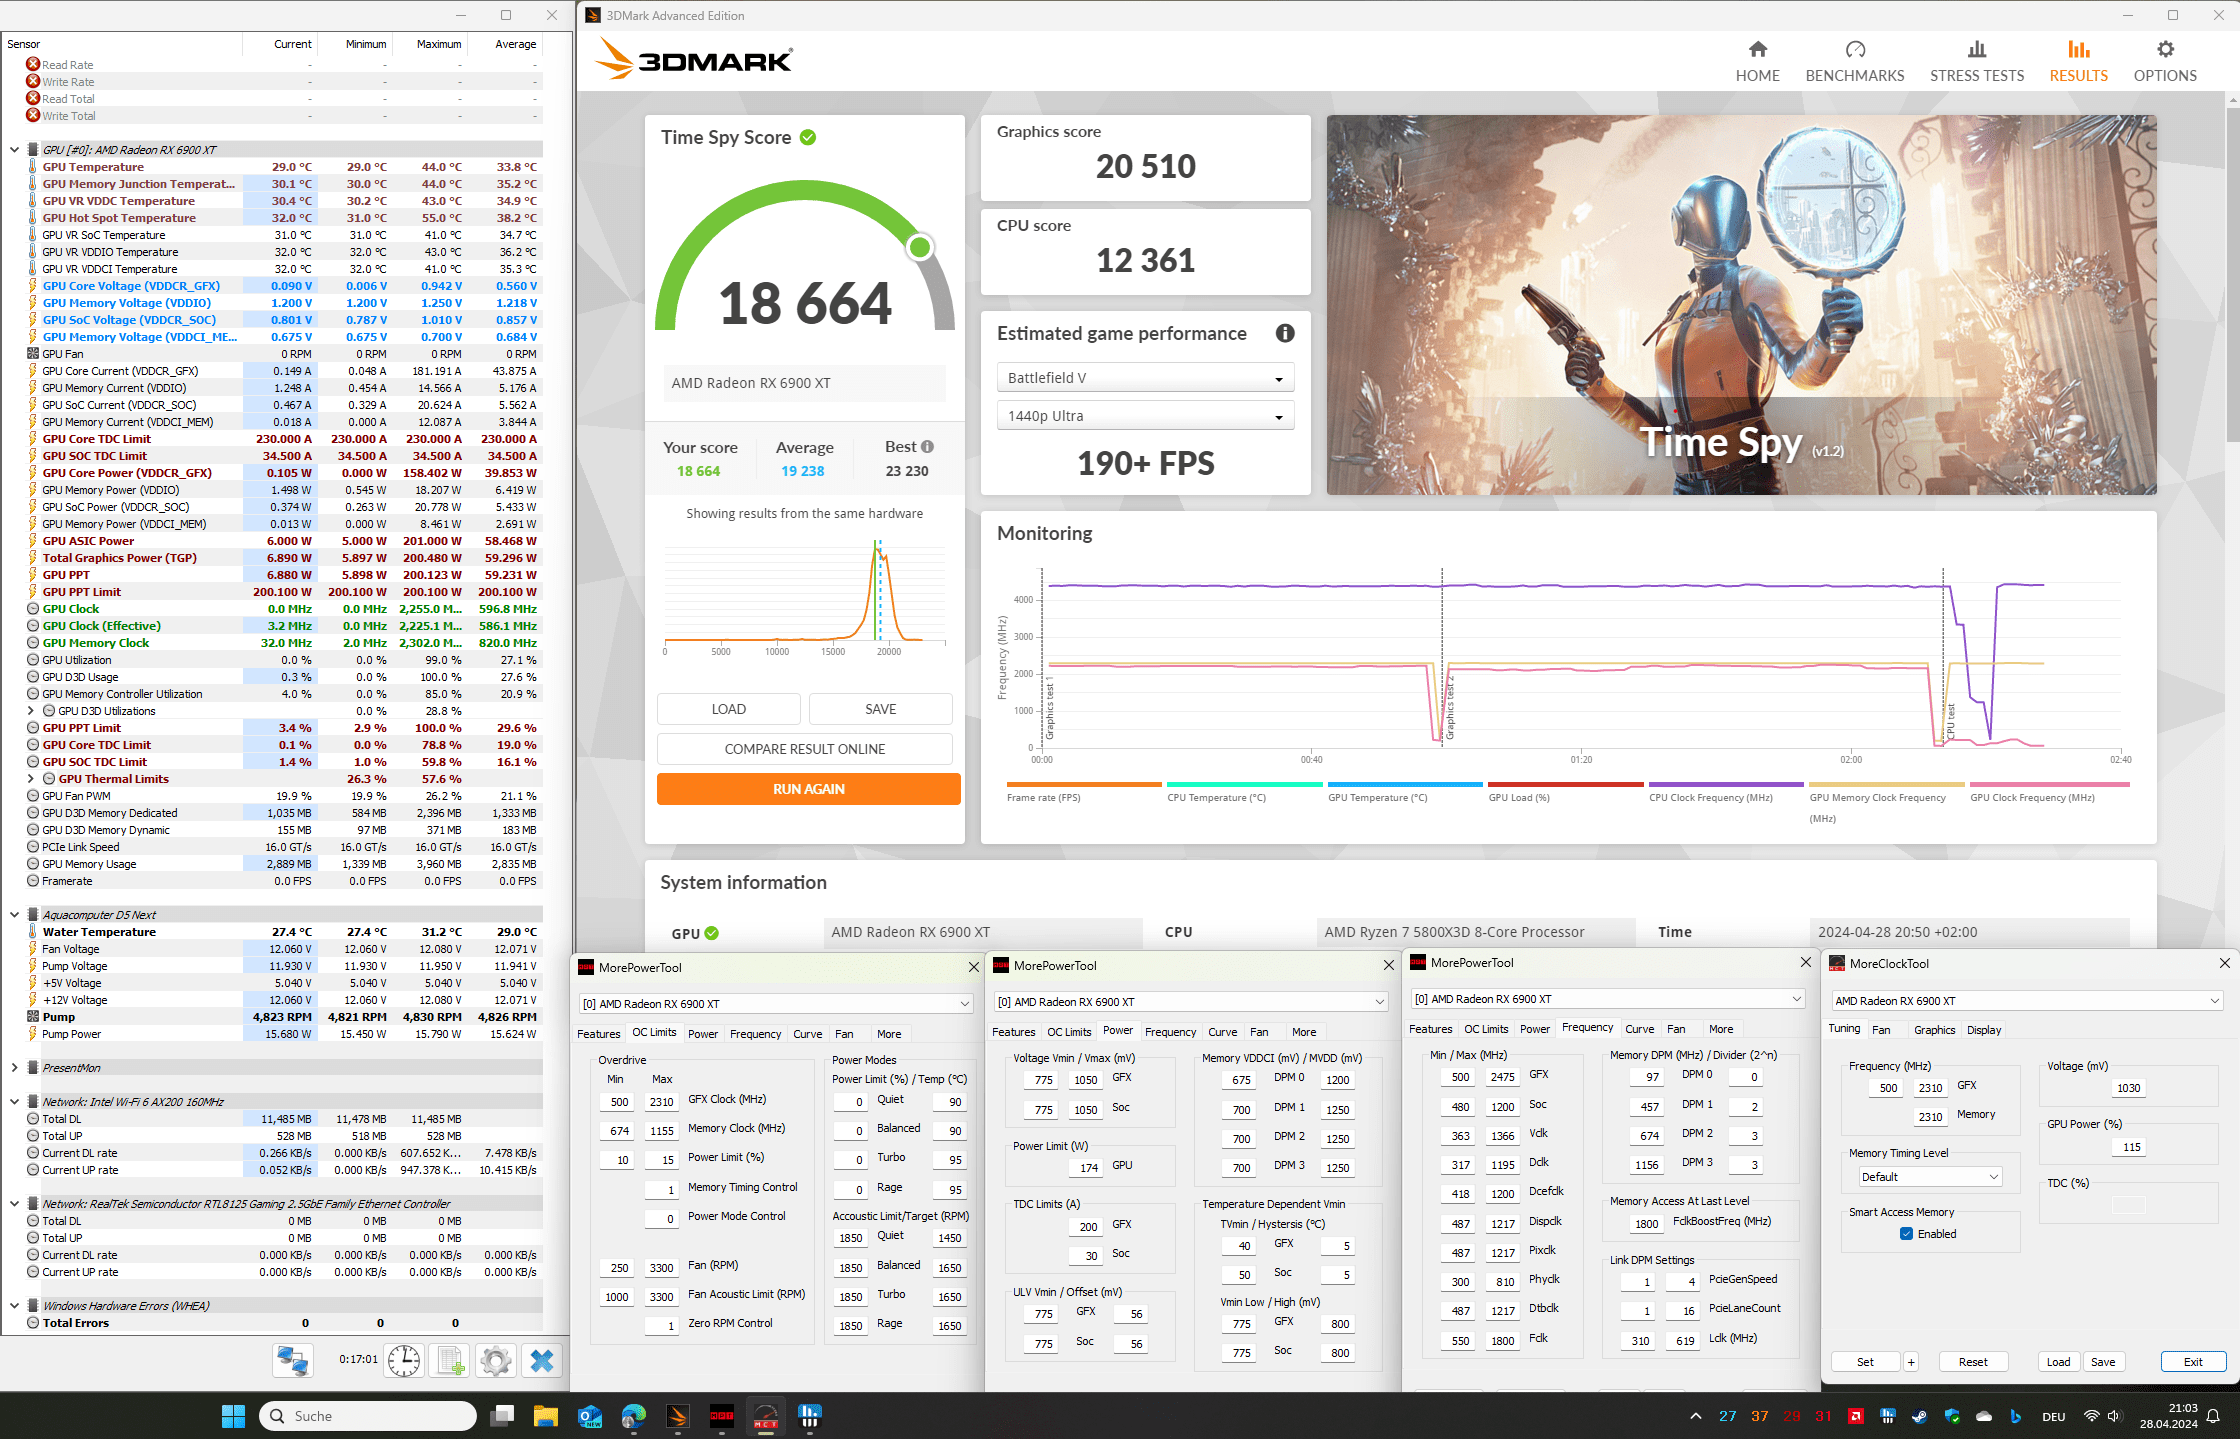Click HWiNFO log file add icon

click(x=450, y=1360)
